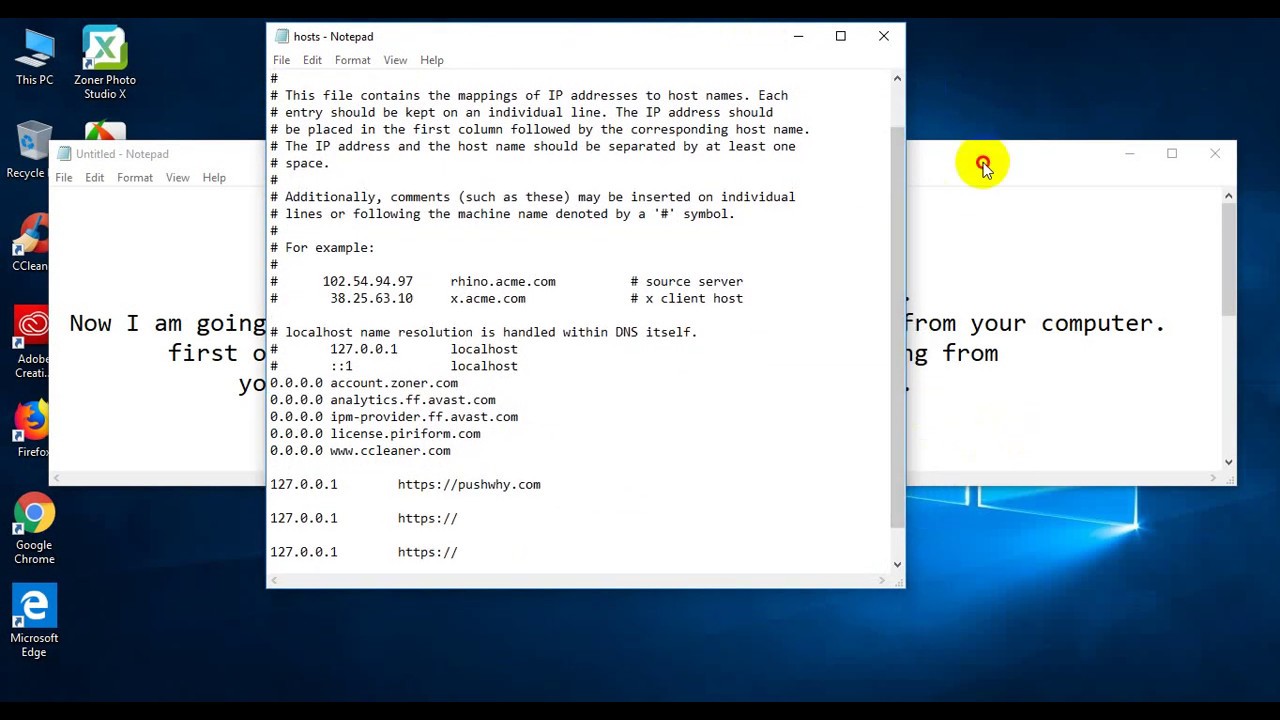Click 'localhost name resolution' comment line
The height and width of the screenshot is (720, 1280).
point(483,332)
